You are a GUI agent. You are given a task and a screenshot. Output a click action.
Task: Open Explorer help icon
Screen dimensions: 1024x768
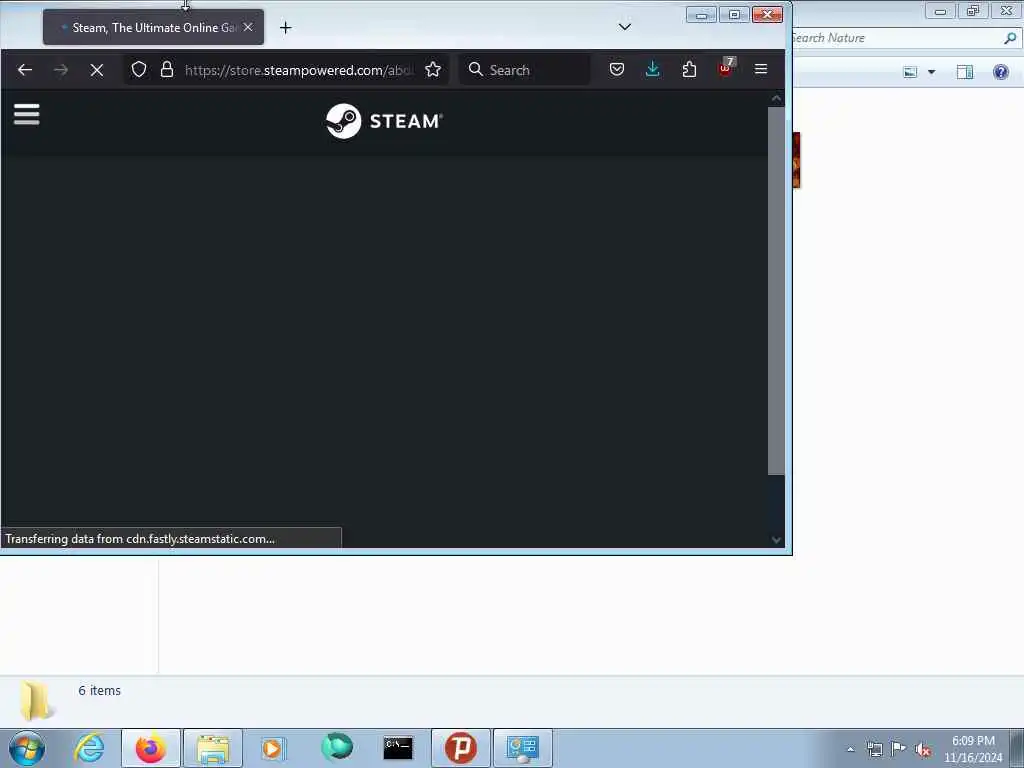point(1000,72)
